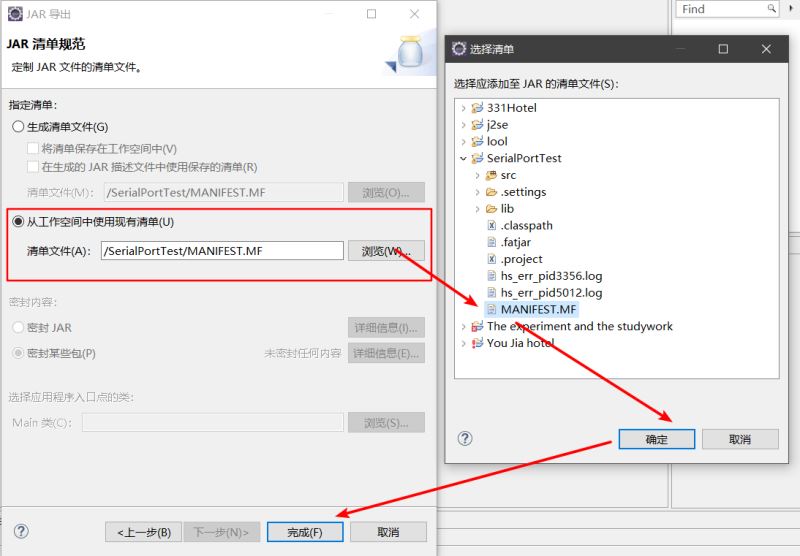Click the 详细信息(I) button

[386, 327]
